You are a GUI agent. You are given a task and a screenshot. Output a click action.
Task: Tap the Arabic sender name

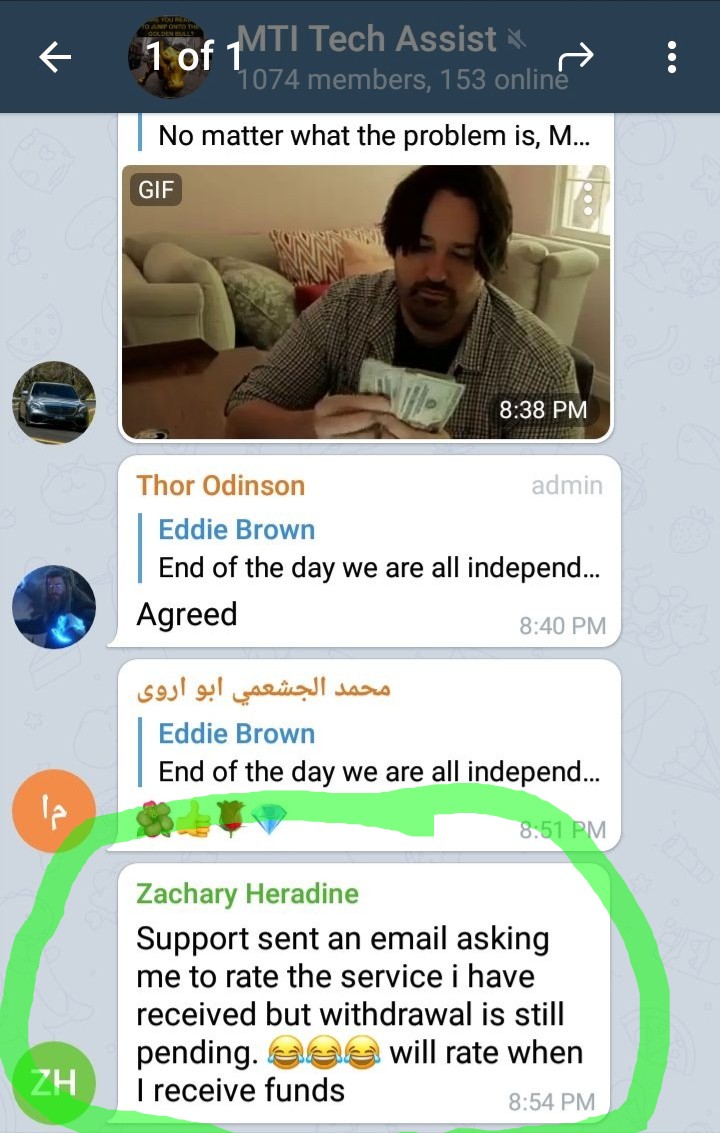[264, 689]
